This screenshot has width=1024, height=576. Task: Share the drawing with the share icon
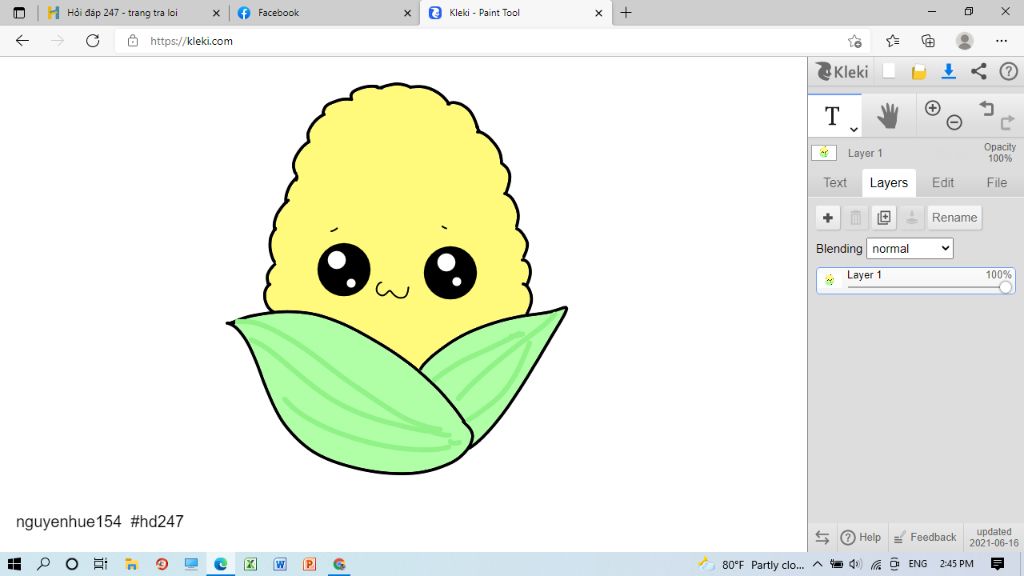pyautogui.click(x=978, y=71)
